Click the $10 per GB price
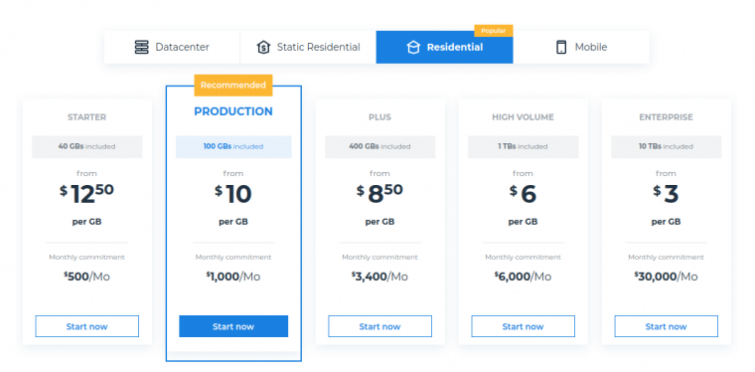 tap(234, 194)
